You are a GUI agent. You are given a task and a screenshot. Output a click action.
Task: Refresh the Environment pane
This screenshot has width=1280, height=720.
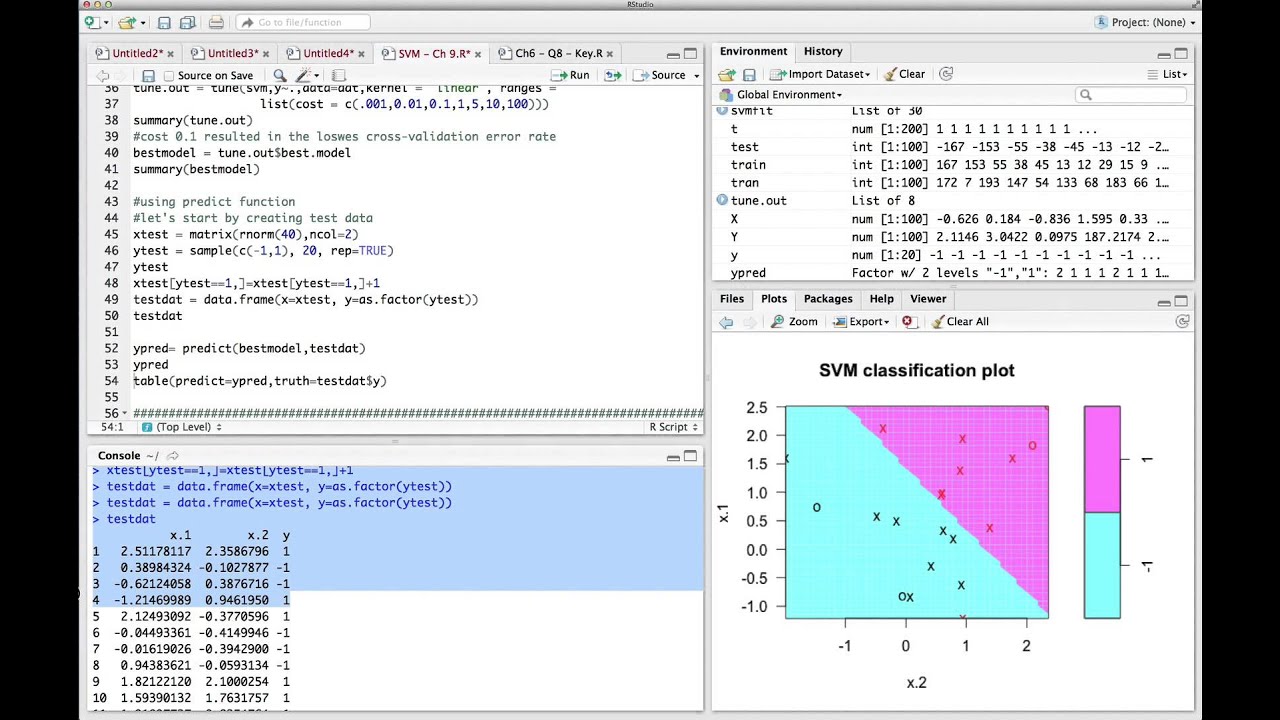pos(946,74)
